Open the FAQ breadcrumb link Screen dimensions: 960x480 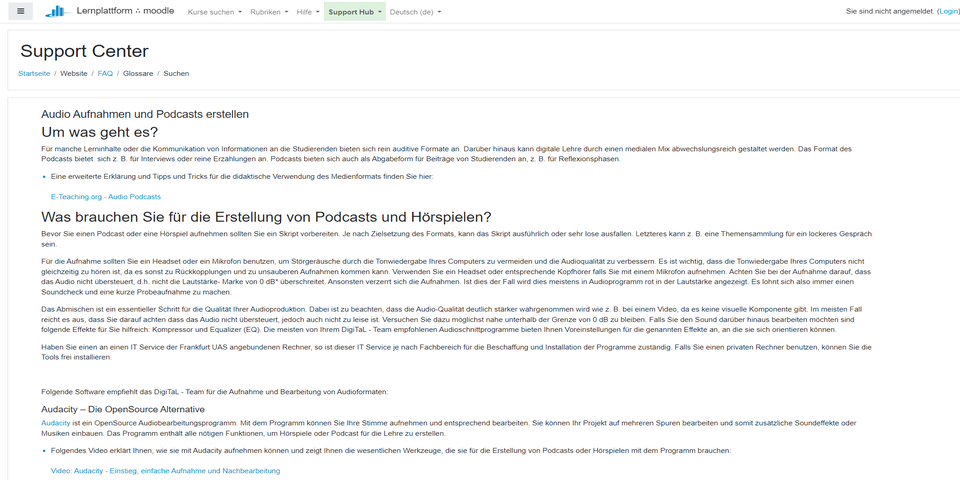[105, 73]
